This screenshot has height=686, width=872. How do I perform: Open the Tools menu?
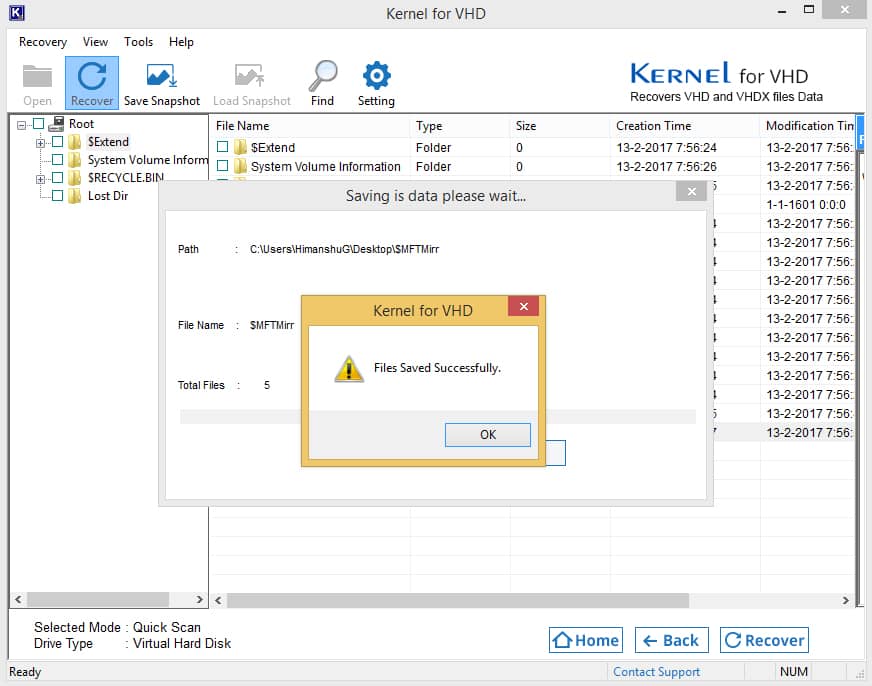point(138,42)
